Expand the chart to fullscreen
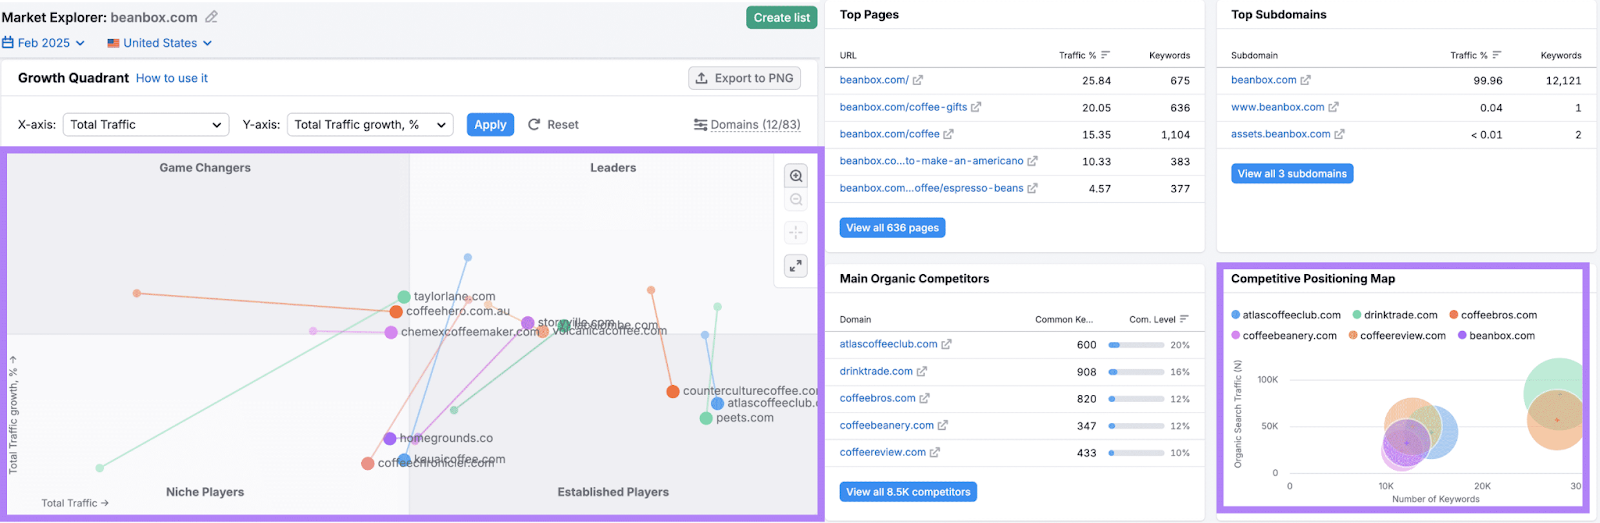The width and height of the screenshot is (1600, 523). [x=796, y=266]
